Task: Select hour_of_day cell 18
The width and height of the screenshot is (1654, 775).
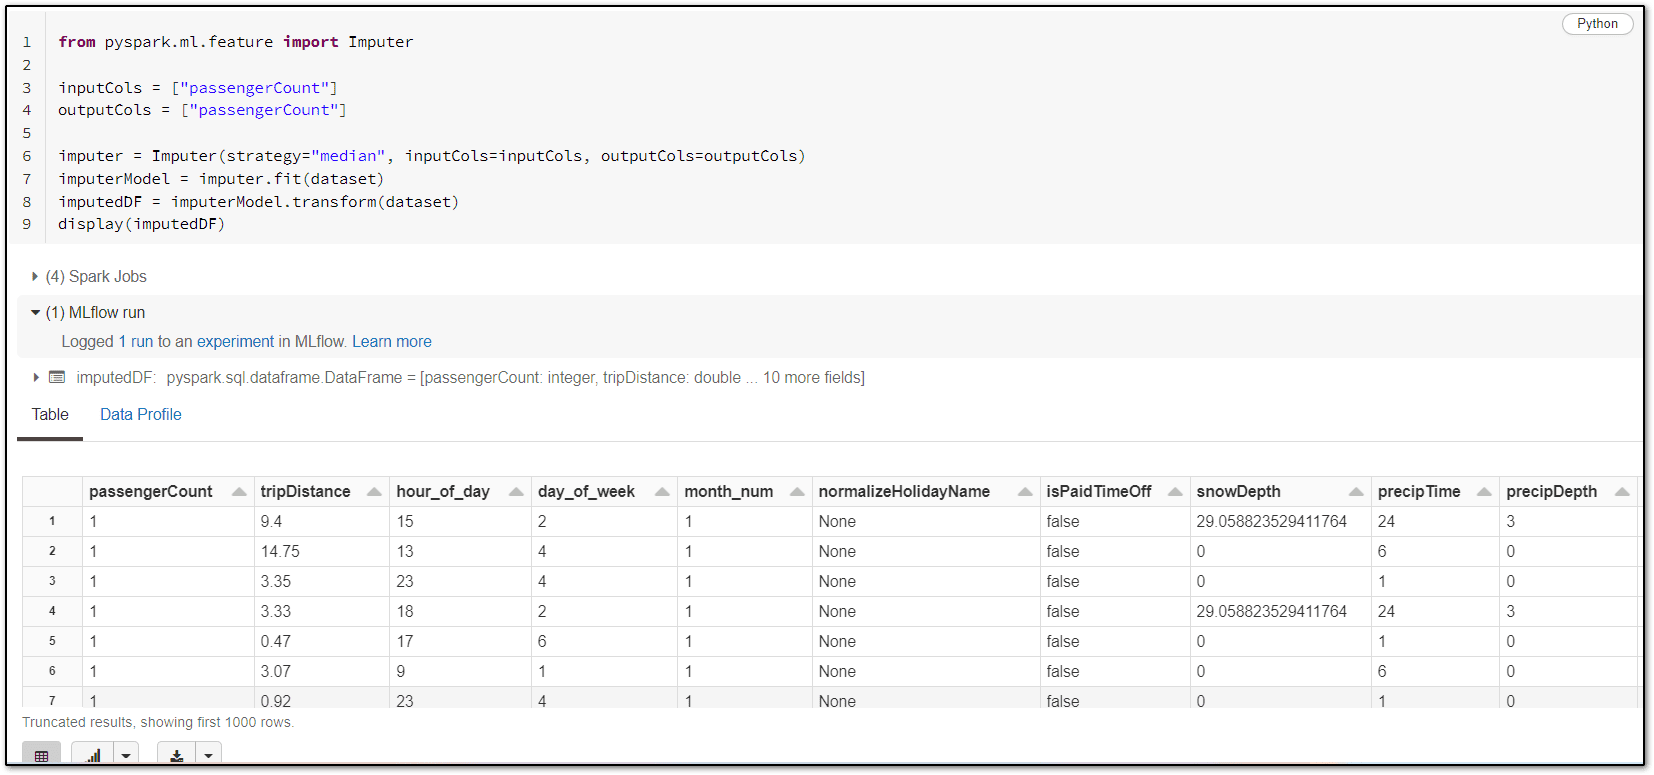Action: [x=460, y=611]
